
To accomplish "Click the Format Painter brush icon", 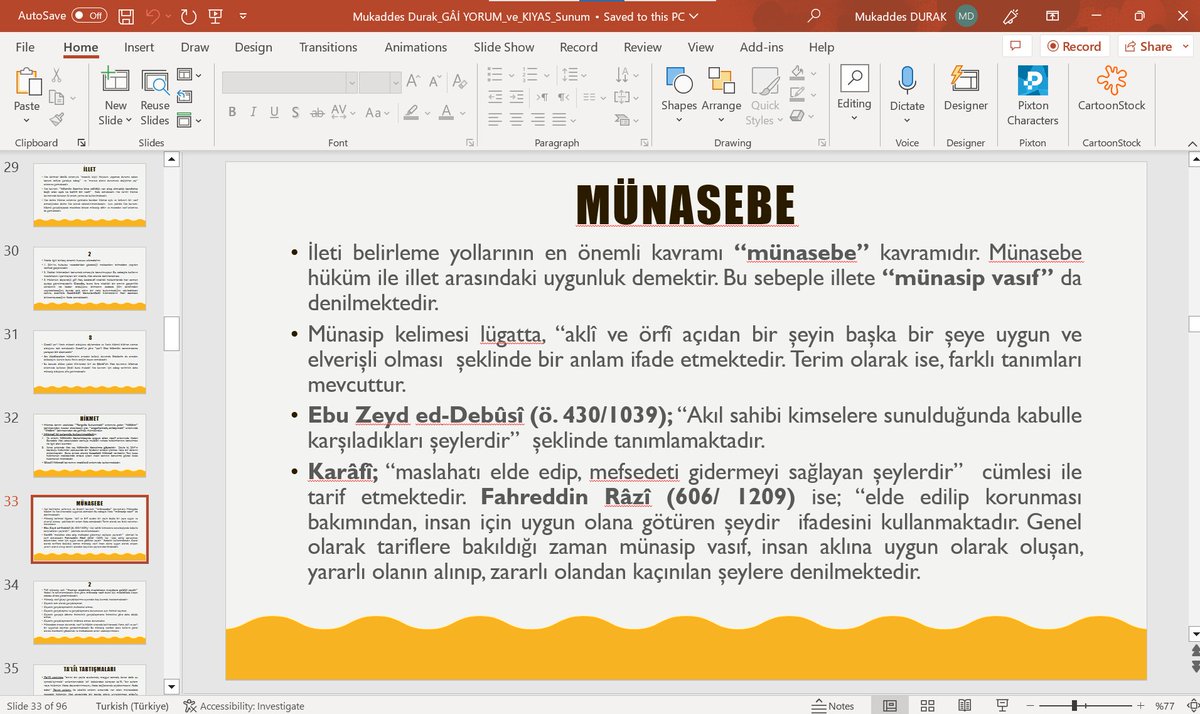I will pos(56,119).
